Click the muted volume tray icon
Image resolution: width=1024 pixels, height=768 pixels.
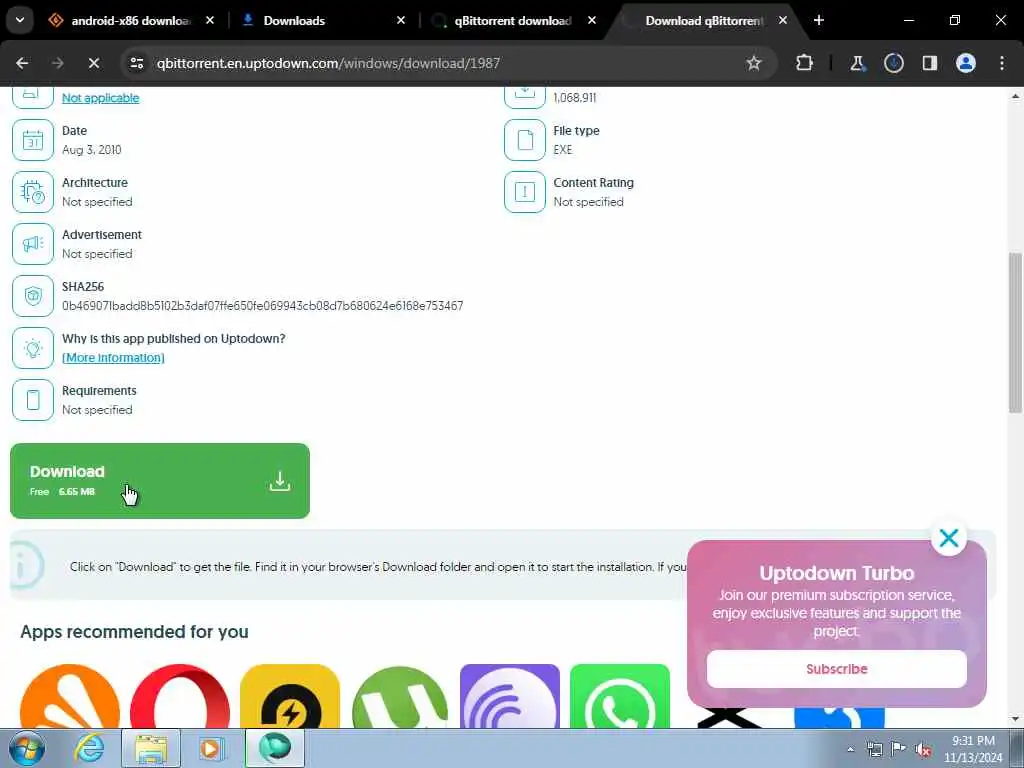923,749
